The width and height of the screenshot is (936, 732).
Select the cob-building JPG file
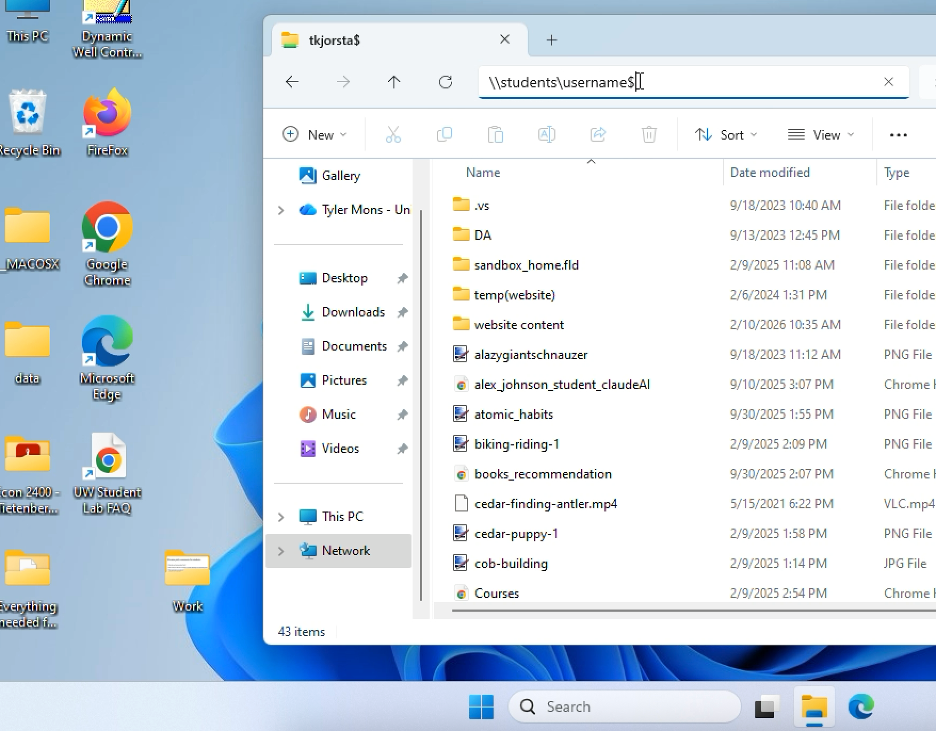(x=511, y=564)
